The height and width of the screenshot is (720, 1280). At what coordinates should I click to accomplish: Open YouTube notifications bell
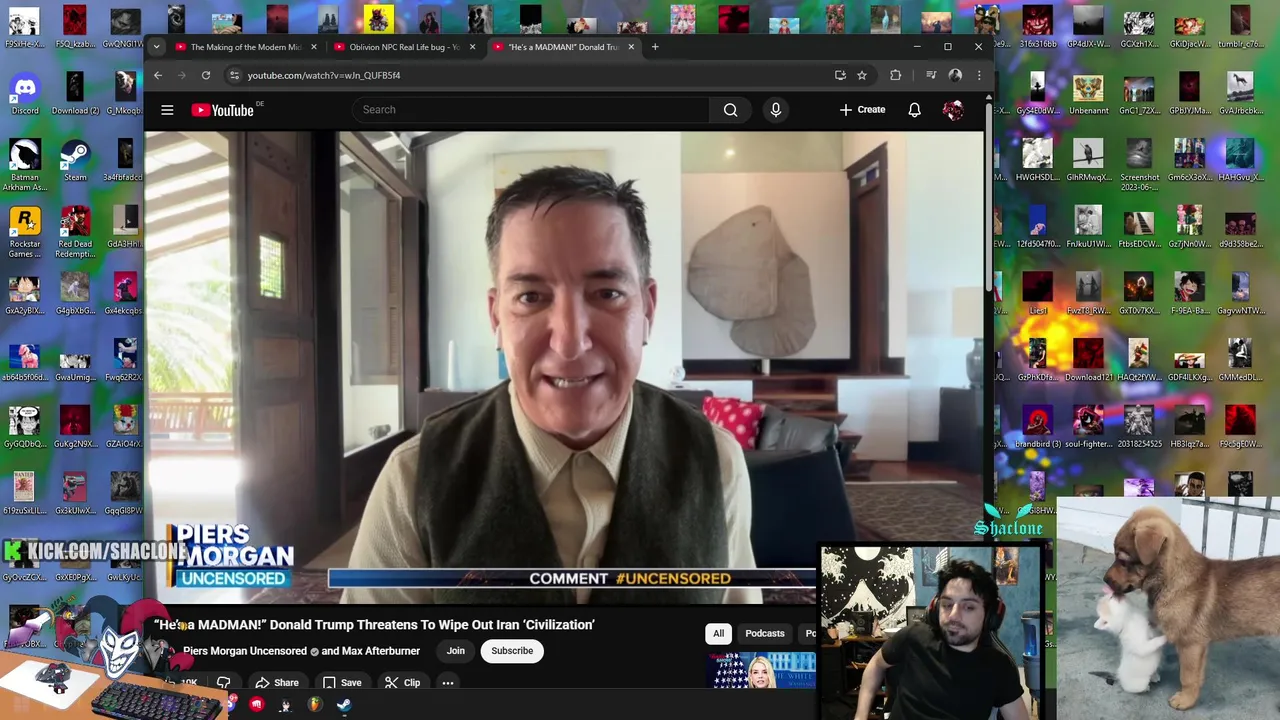pos(914,110)
